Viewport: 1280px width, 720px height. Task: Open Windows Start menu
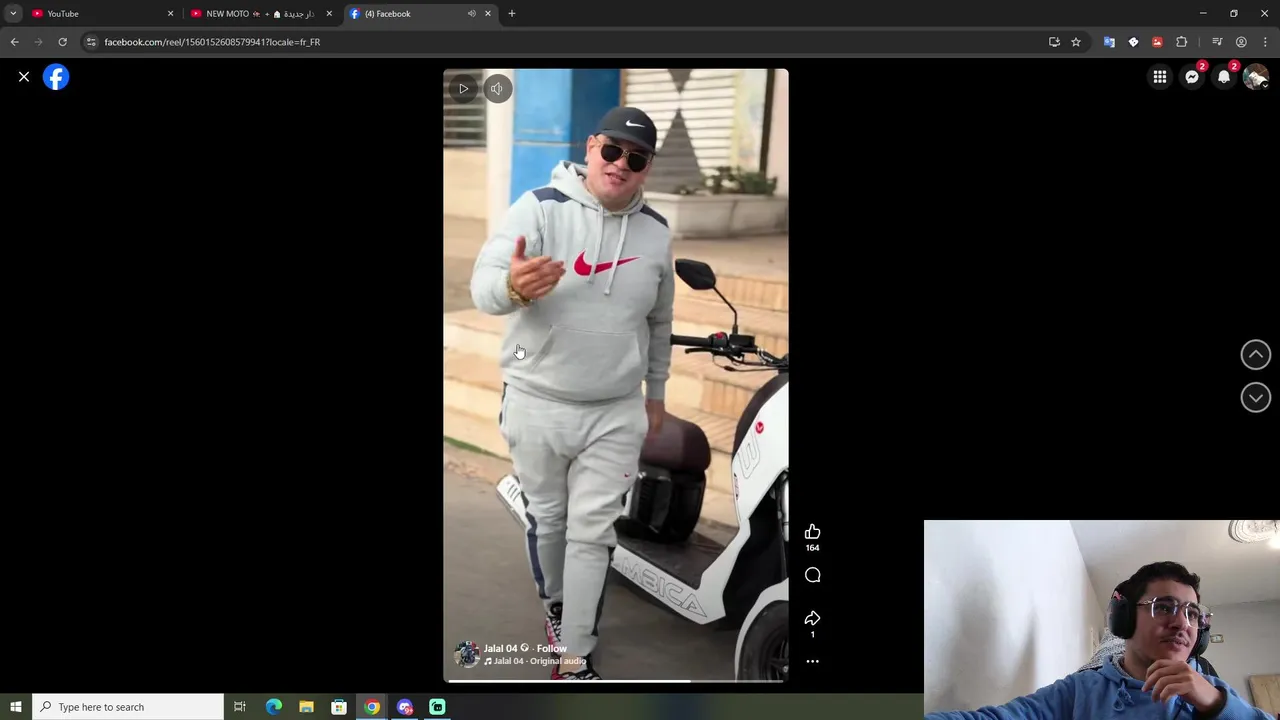[x=16, y=707]
